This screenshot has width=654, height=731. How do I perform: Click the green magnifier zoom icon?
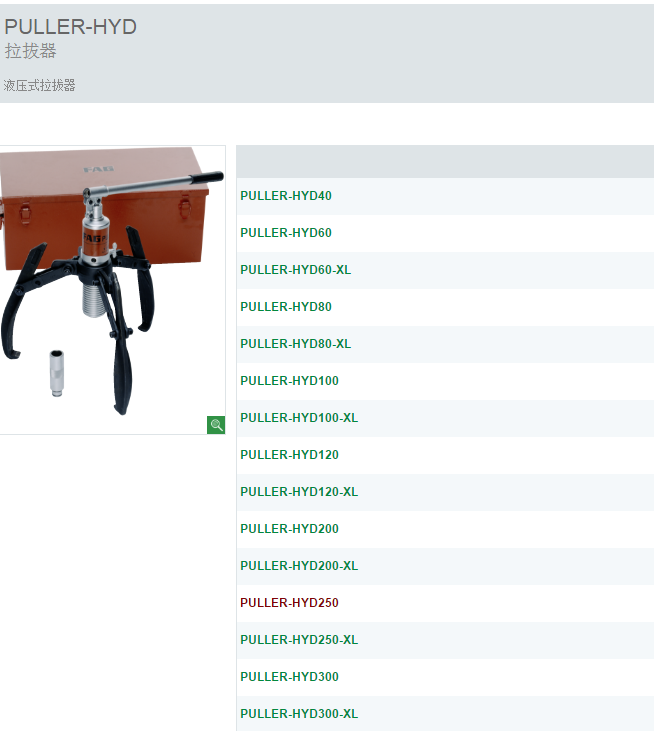(x=216, y=425)
